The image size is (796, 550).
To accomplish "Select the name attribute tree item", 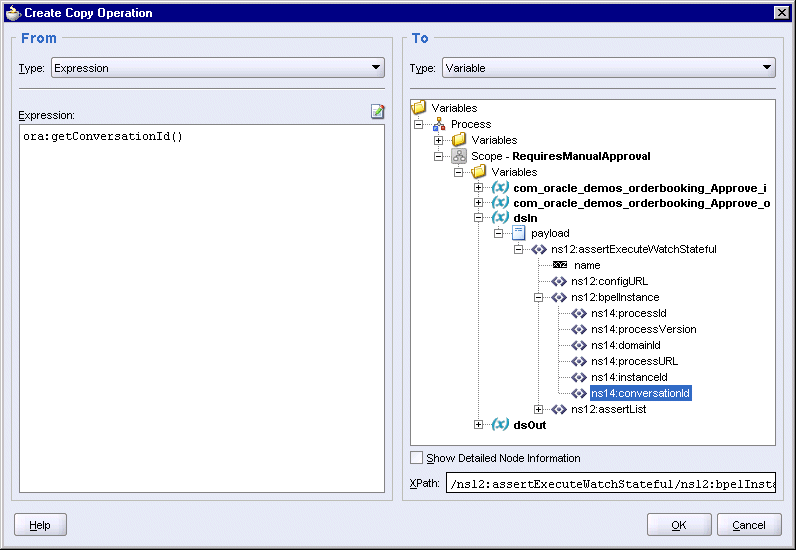I will coord(587,265).
